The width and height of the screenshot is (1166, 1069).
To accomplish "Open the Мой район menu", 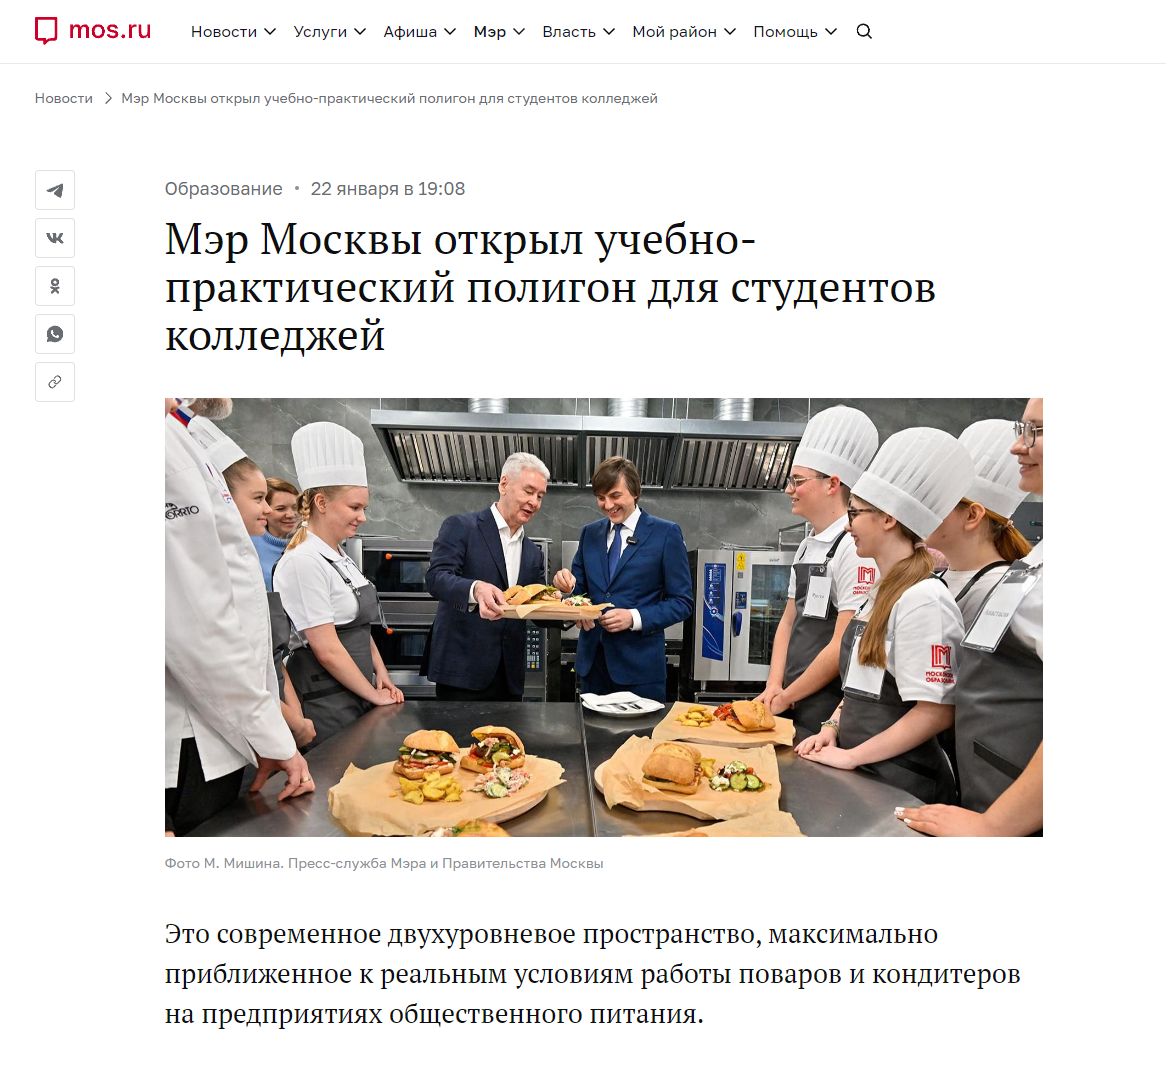I will pos(684,31).
